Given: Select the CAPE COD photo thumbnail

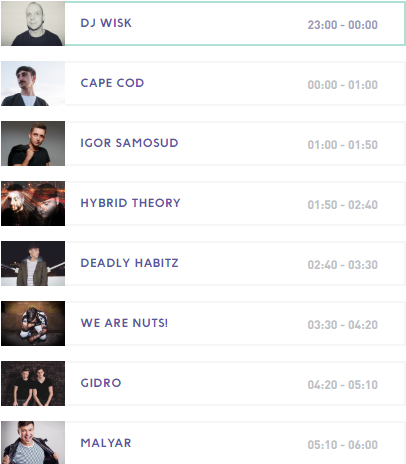Looking at the screenshot, I should (x=33, y=83).
